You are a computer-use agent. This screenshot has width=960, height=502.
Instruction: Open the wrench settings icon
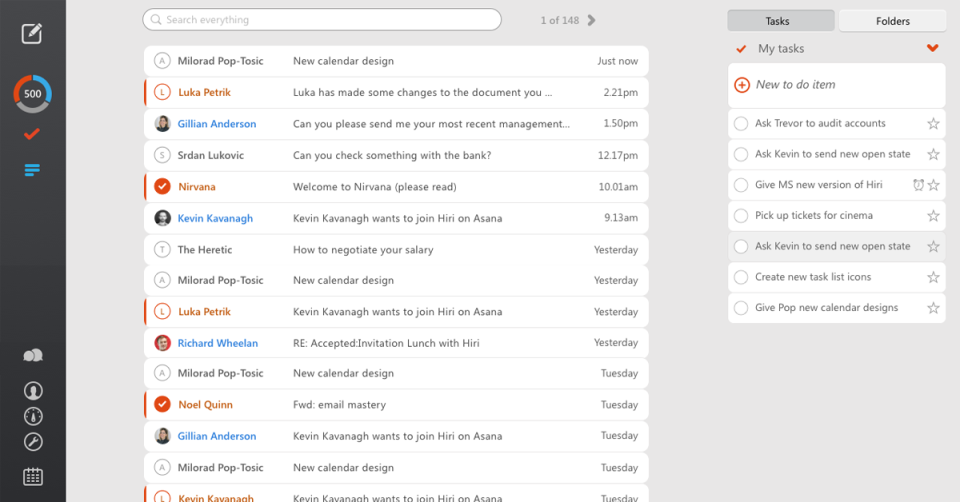(x=33, y=441)
